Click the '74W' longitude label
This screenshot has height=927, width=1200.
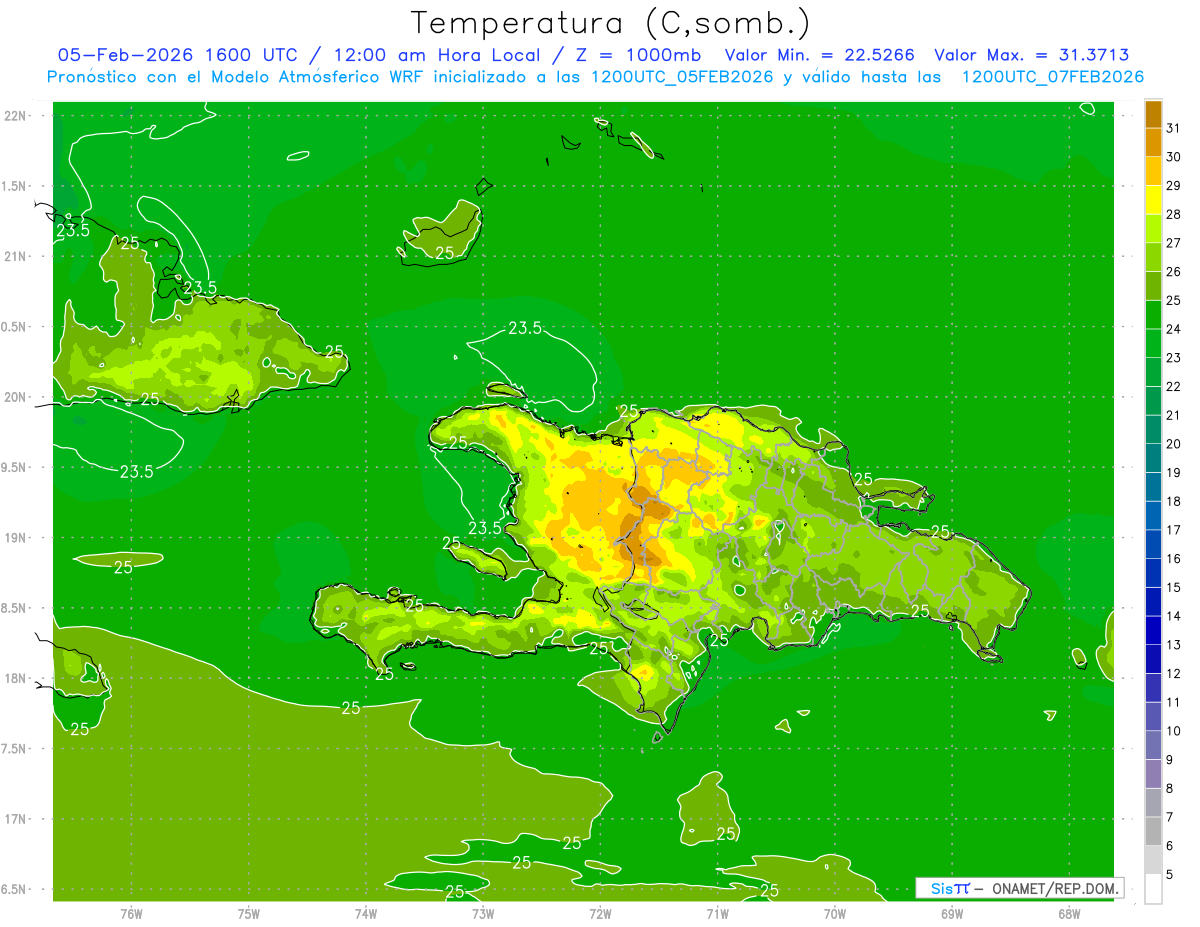(x=366, y=914)
